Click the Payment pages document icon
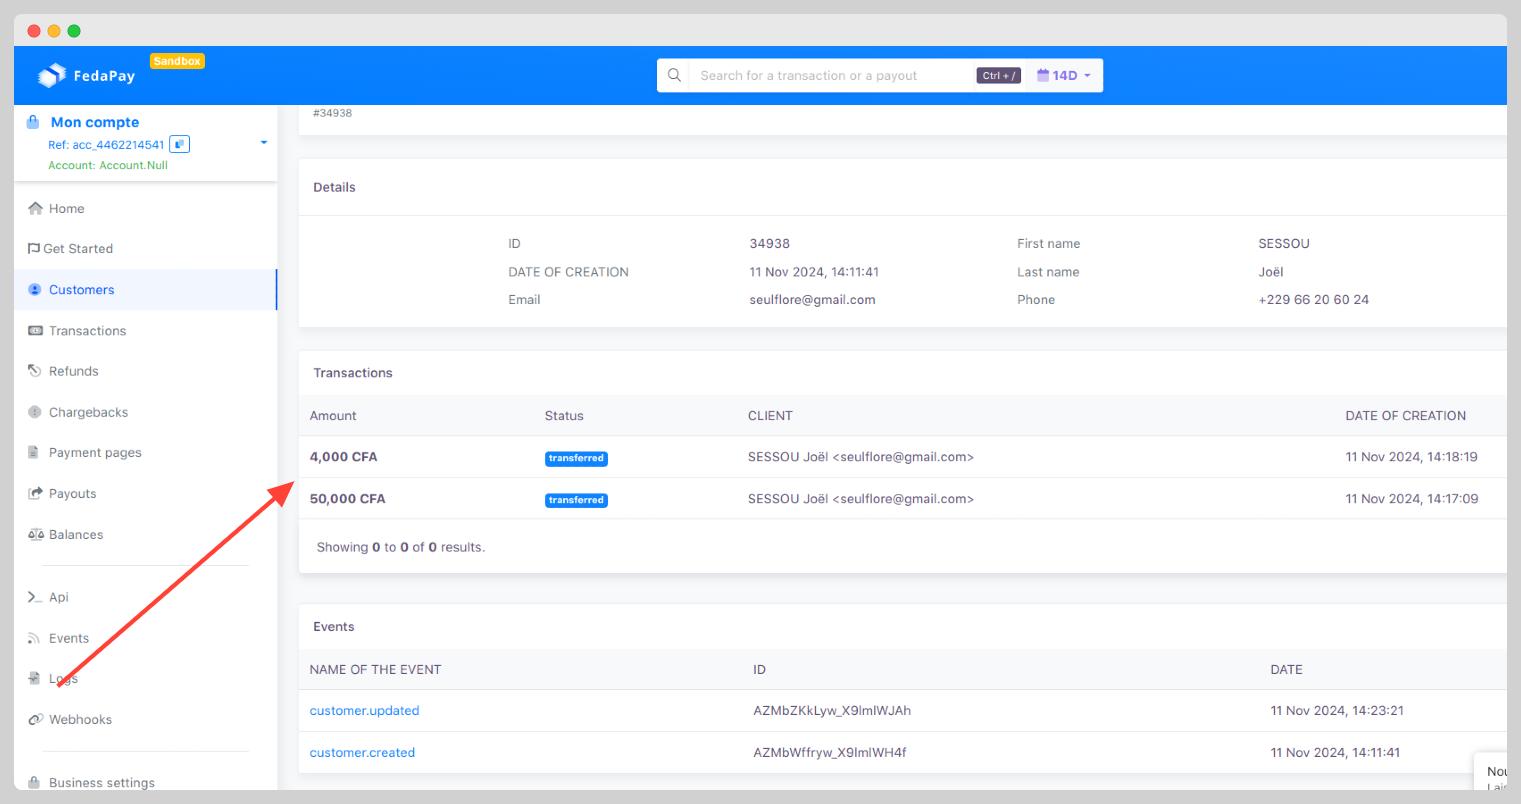 point(34,452)
